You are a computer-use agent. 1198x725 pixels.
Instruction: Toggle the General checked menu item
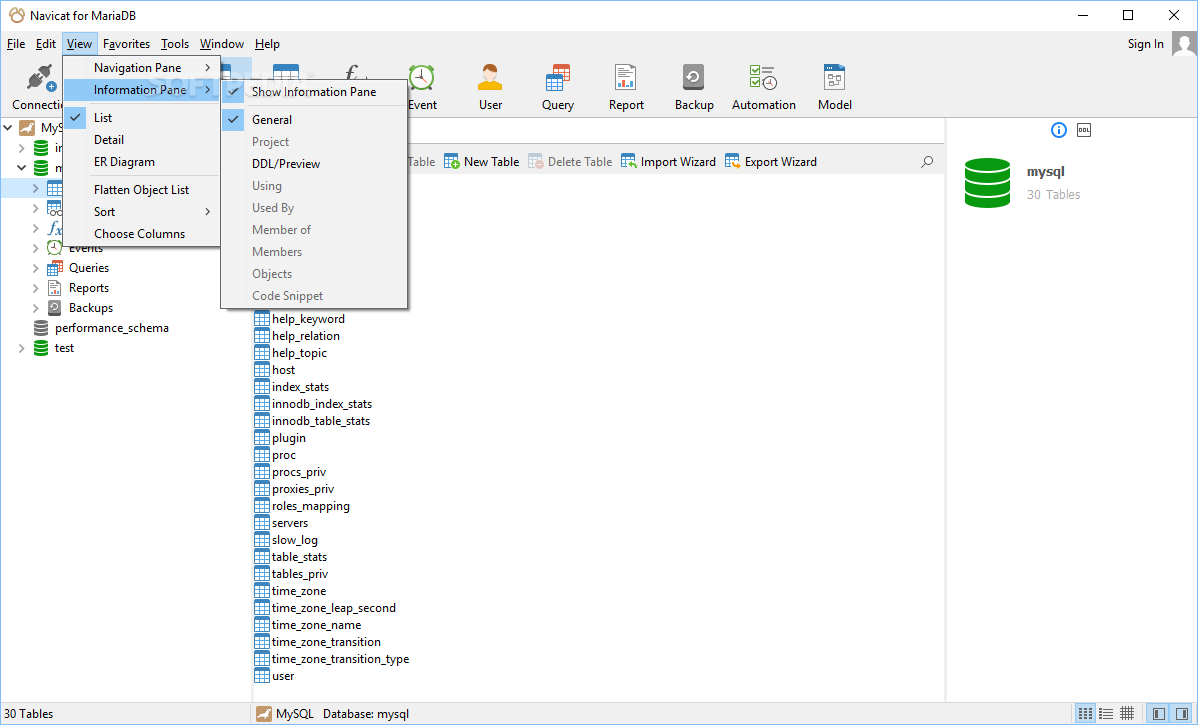(x=233, y=120)
